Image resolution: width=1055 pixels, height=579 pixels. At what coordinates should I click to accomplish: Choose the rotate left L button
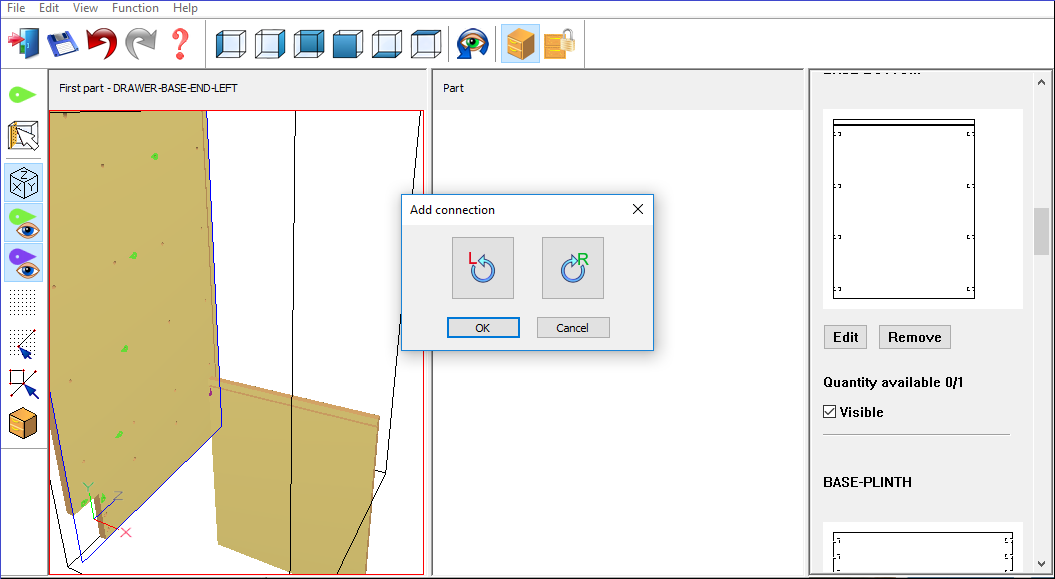pos(482,268)
